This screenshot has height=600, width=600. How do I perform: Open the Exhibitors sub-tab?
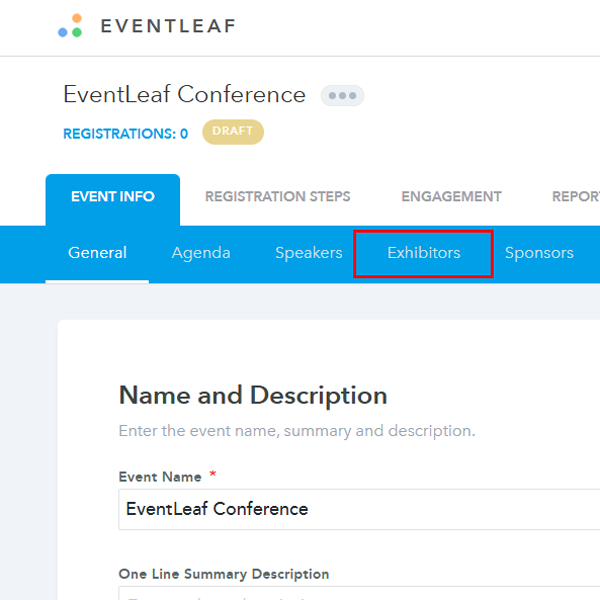click(x=424, y=253)
